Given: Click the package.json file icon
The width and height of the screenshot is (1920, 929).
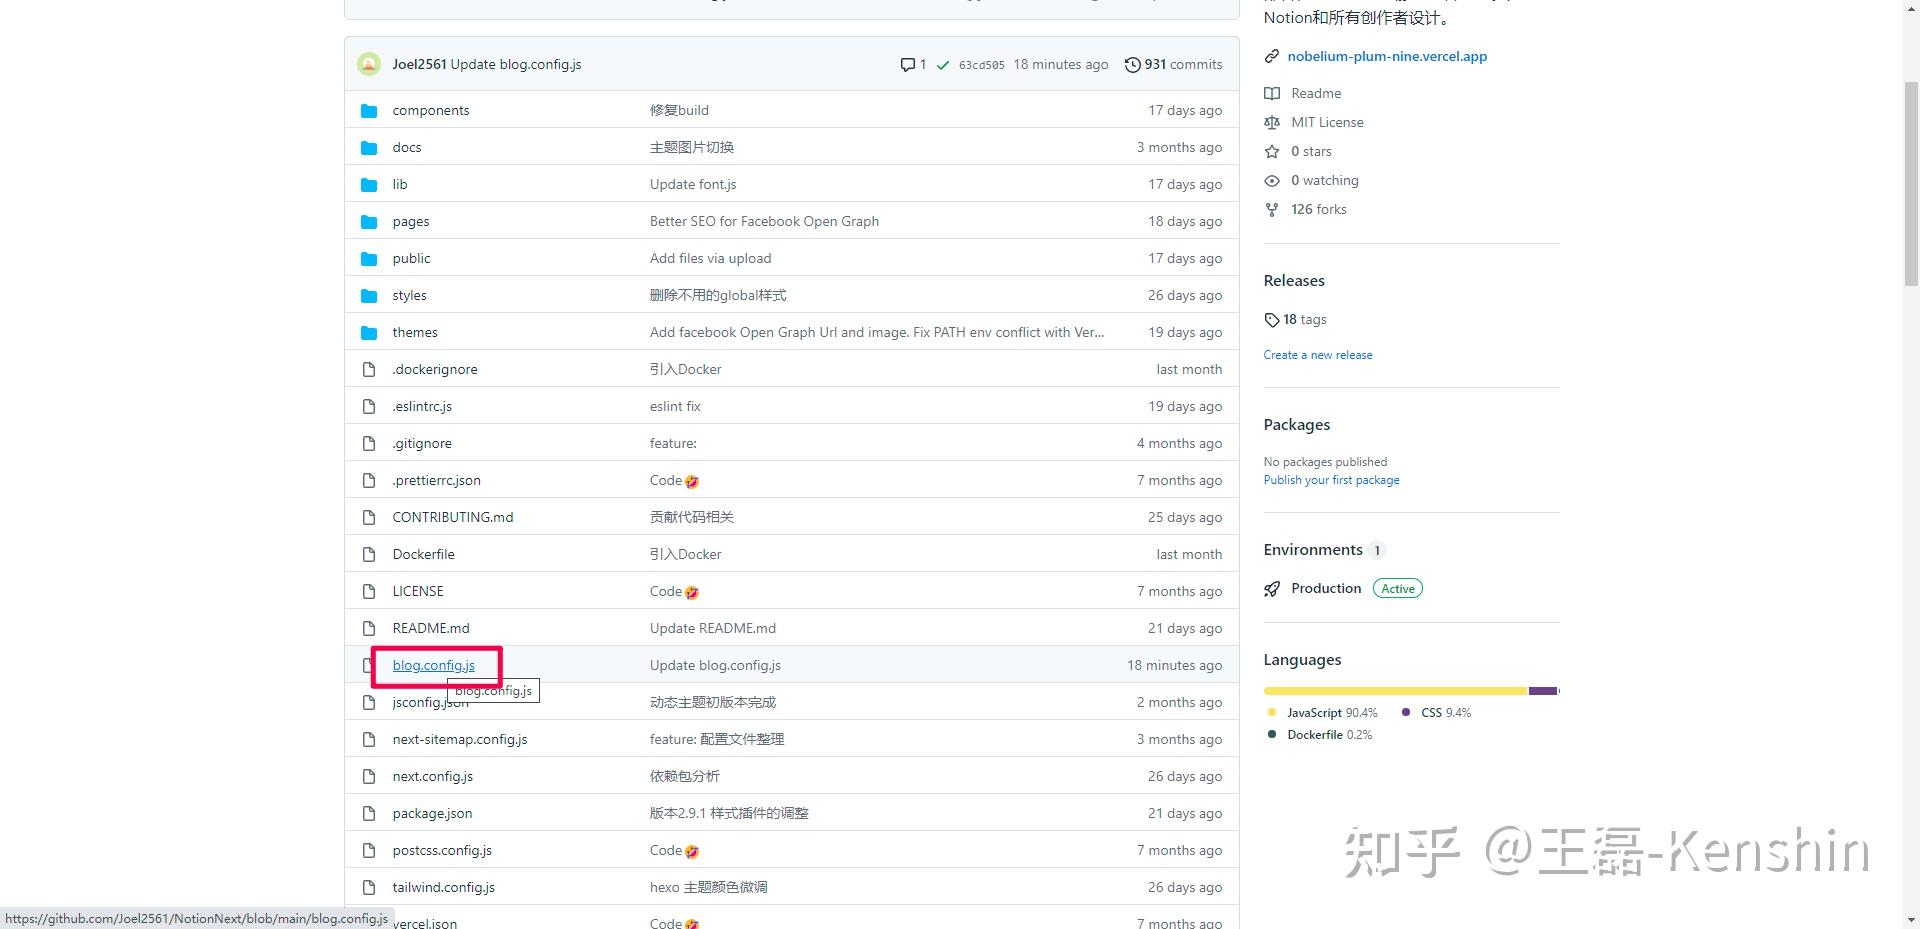Looking at the screenshot, I should (x=369, y=813).
